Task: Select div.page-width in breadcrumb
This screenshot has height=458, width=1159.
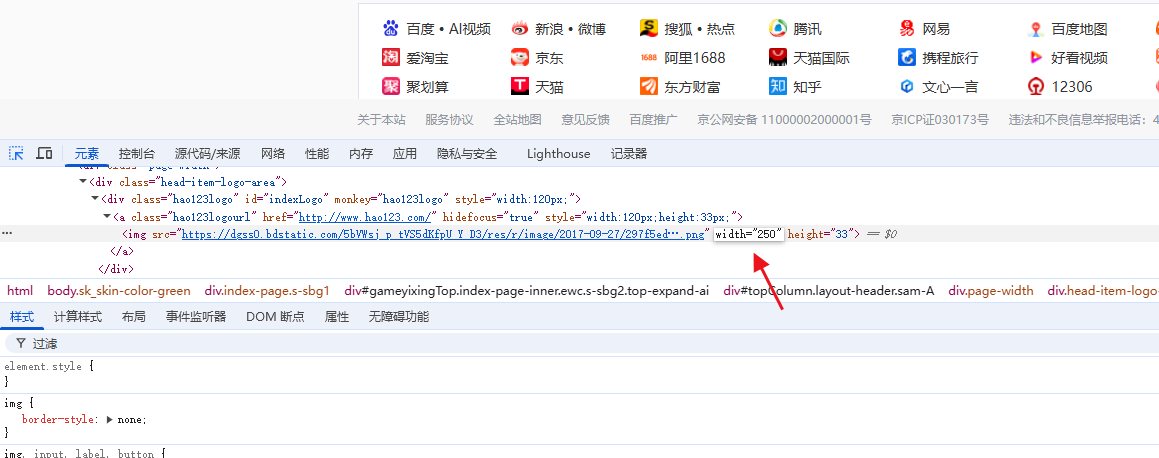Action: tap(991, 290)
